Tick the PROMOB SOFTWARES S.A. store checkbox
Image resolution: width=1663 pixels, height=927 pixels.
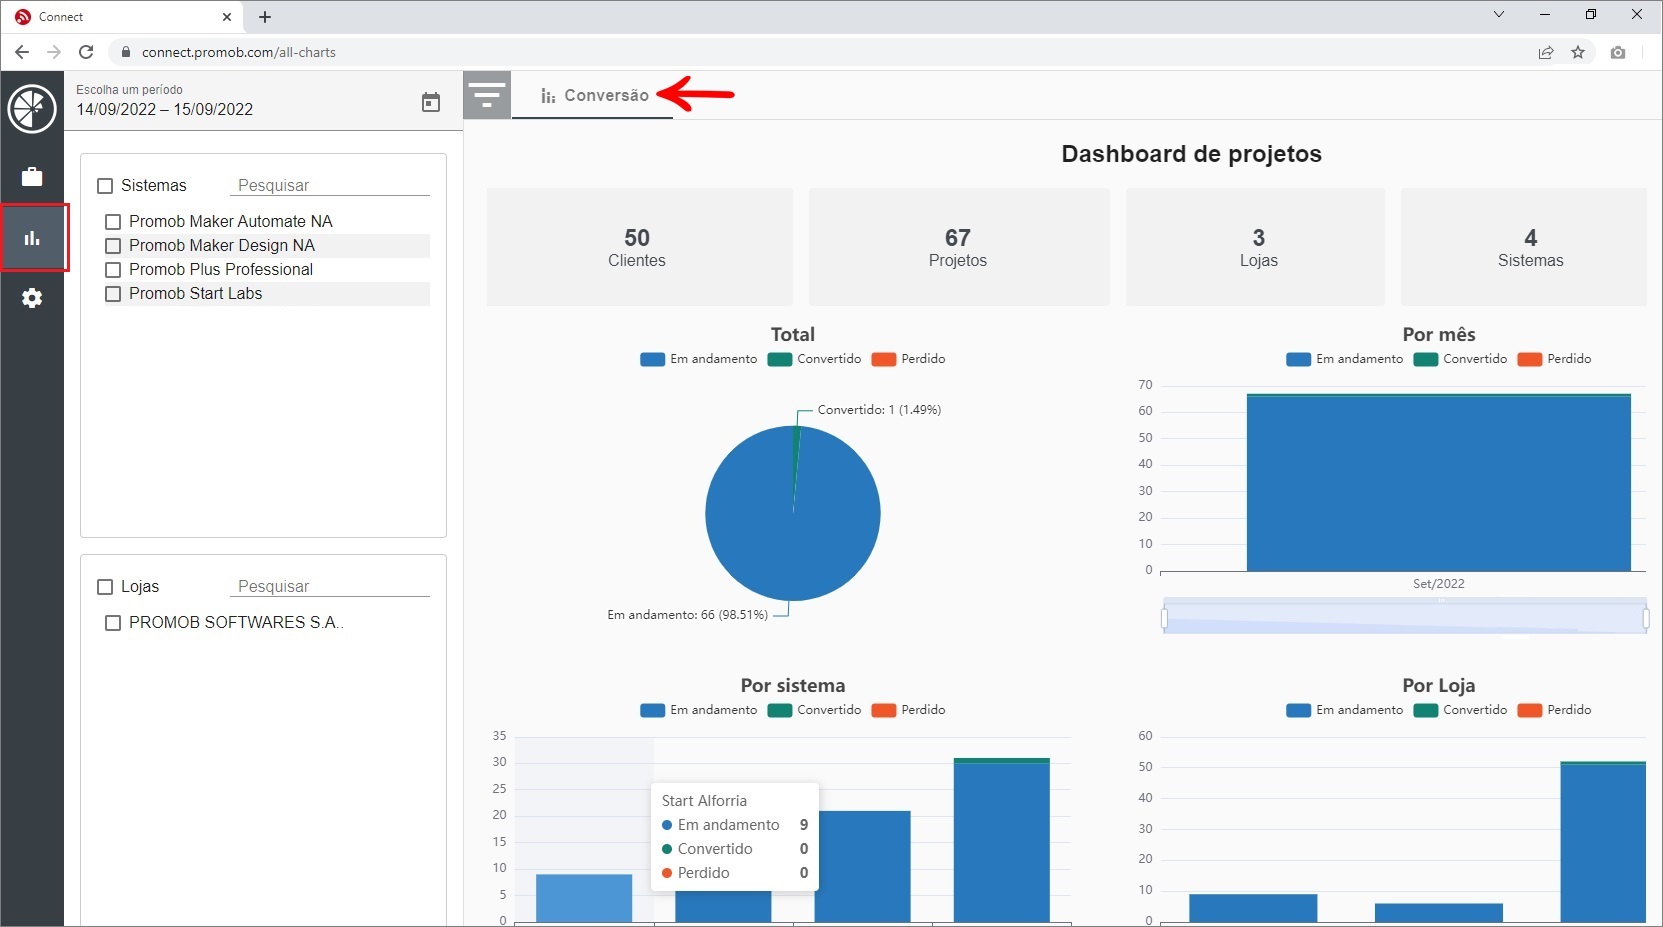113,623
